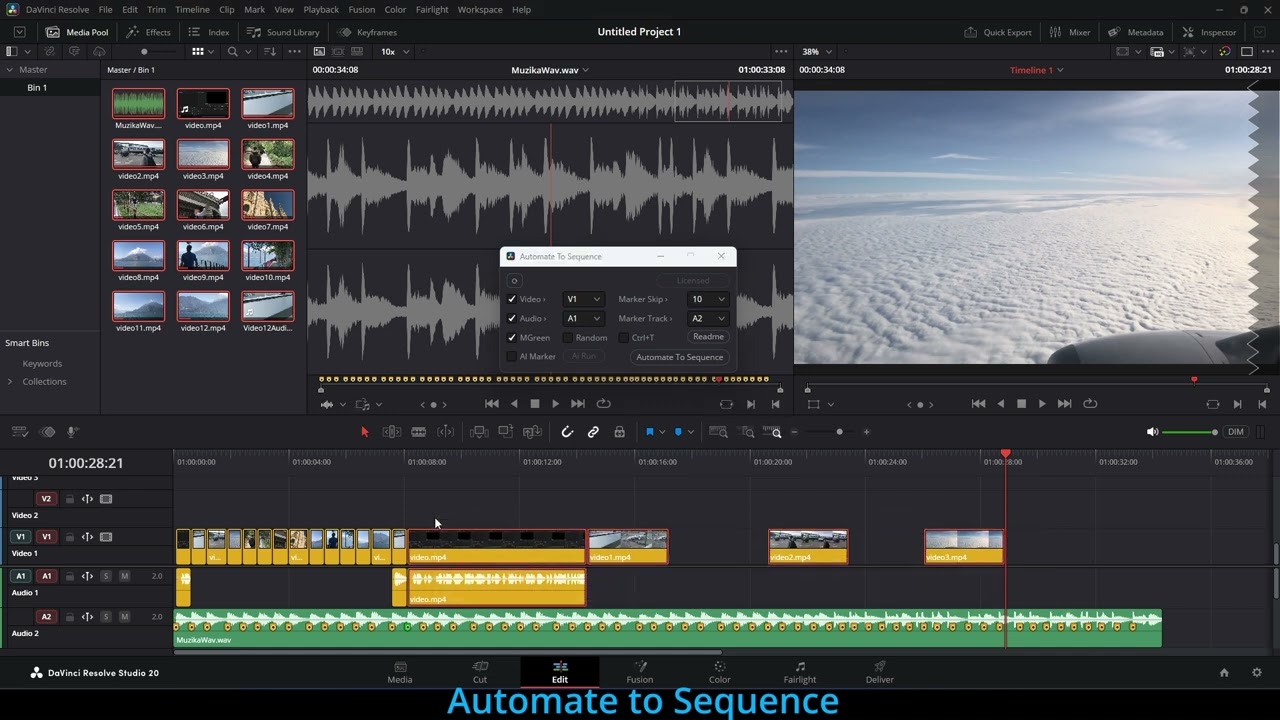Viewport: 1280px width, 720px height.
Task: Open the video track V1 dropdown
Action: pos(583,299)
